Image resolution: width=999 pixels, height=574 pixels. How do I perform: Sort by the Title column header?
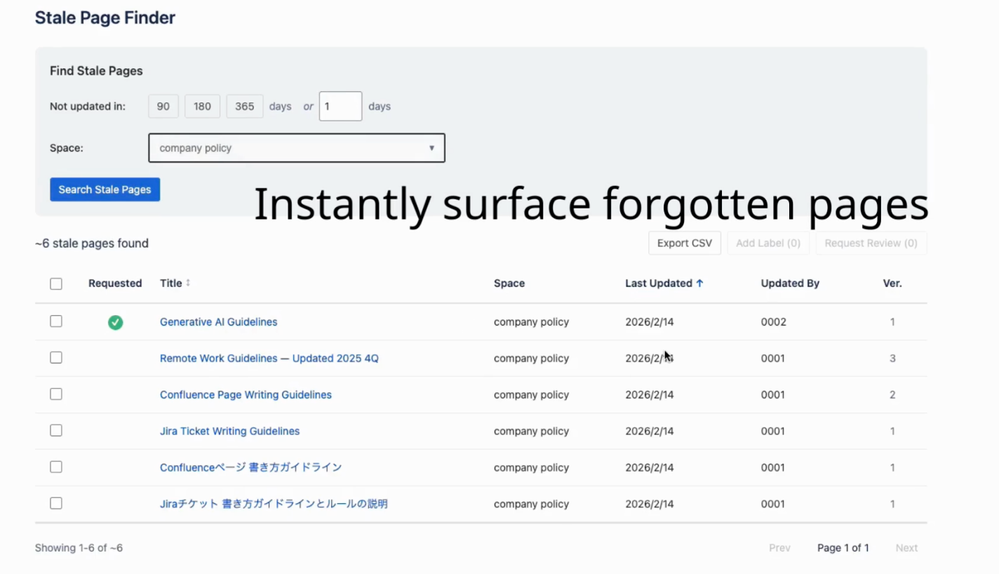coord(171,283)
